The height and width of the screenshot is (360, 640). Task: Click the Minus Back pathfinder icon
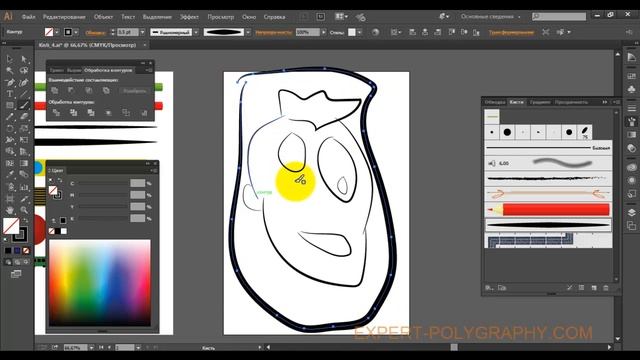144,113
